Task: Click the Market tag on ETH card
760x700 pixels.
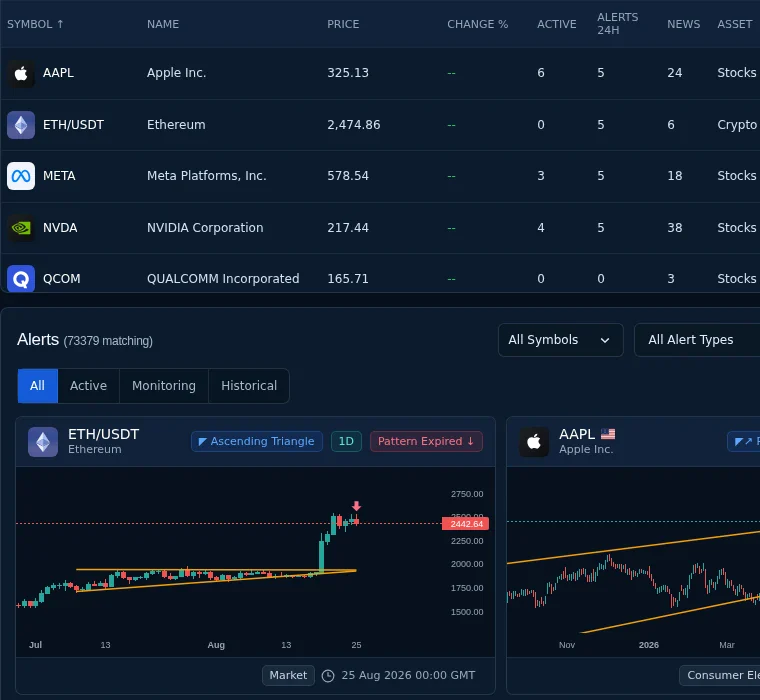Action: pos(288,675)
